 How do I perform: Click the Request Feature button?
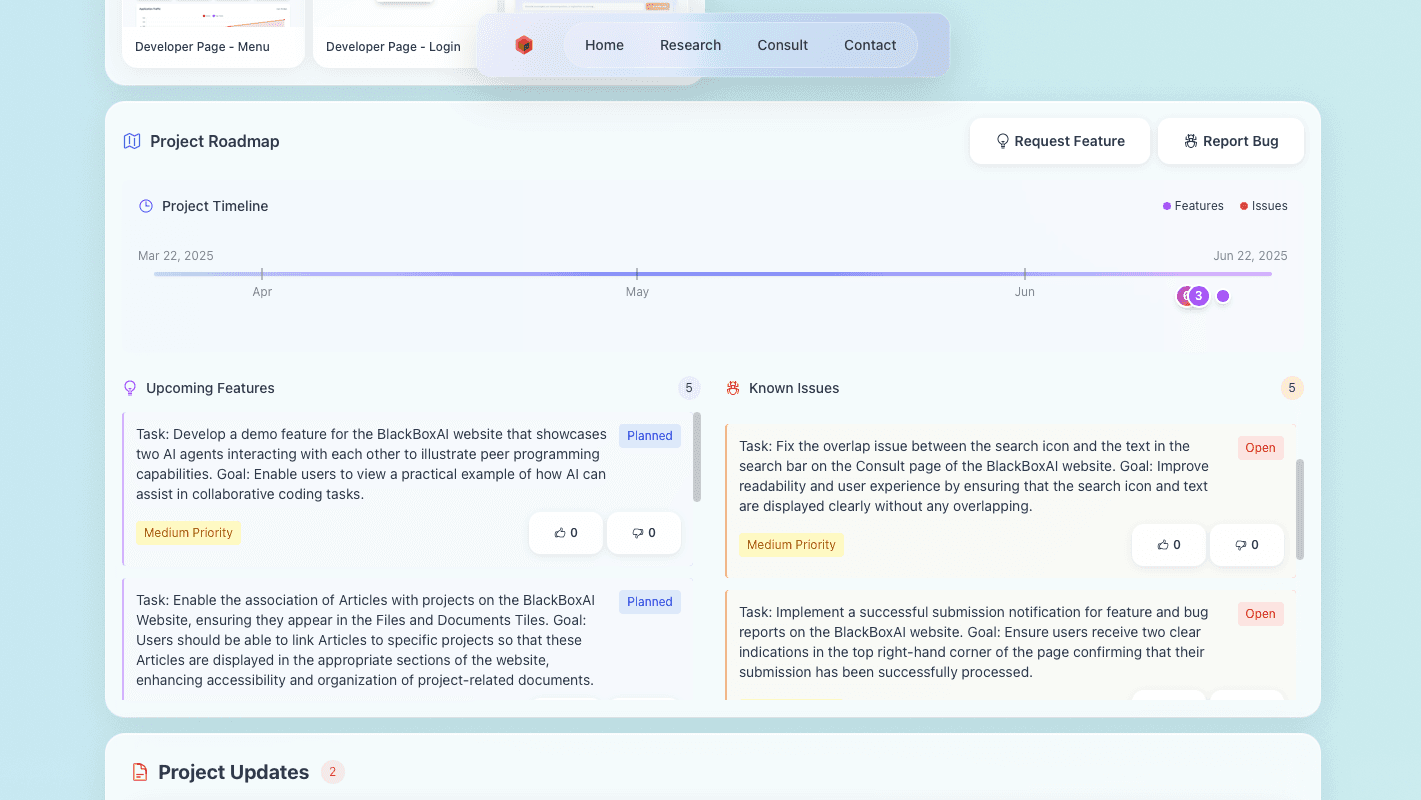click(x=1059, y=141)
